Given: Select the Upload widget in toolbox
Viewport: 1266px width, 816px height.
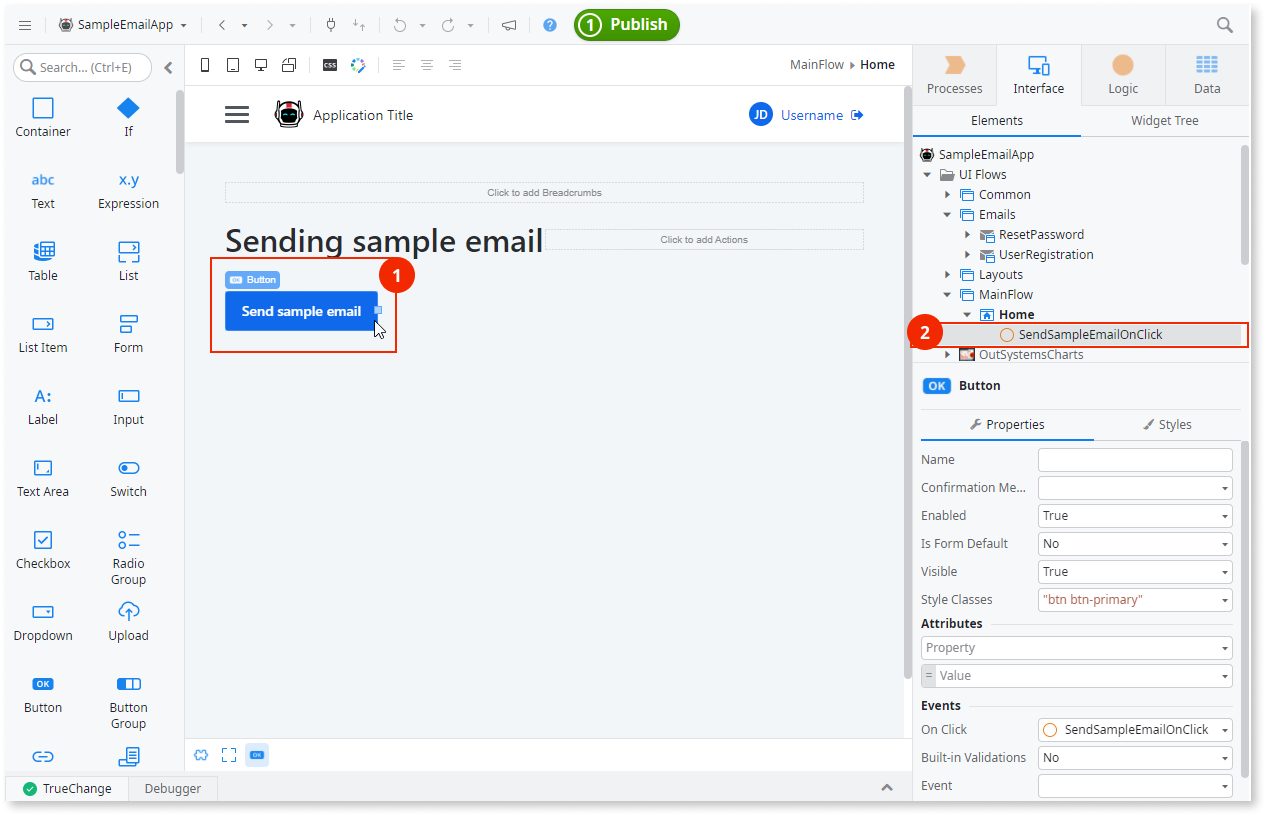Looking at the screenshot, I should tap(128, 621).
